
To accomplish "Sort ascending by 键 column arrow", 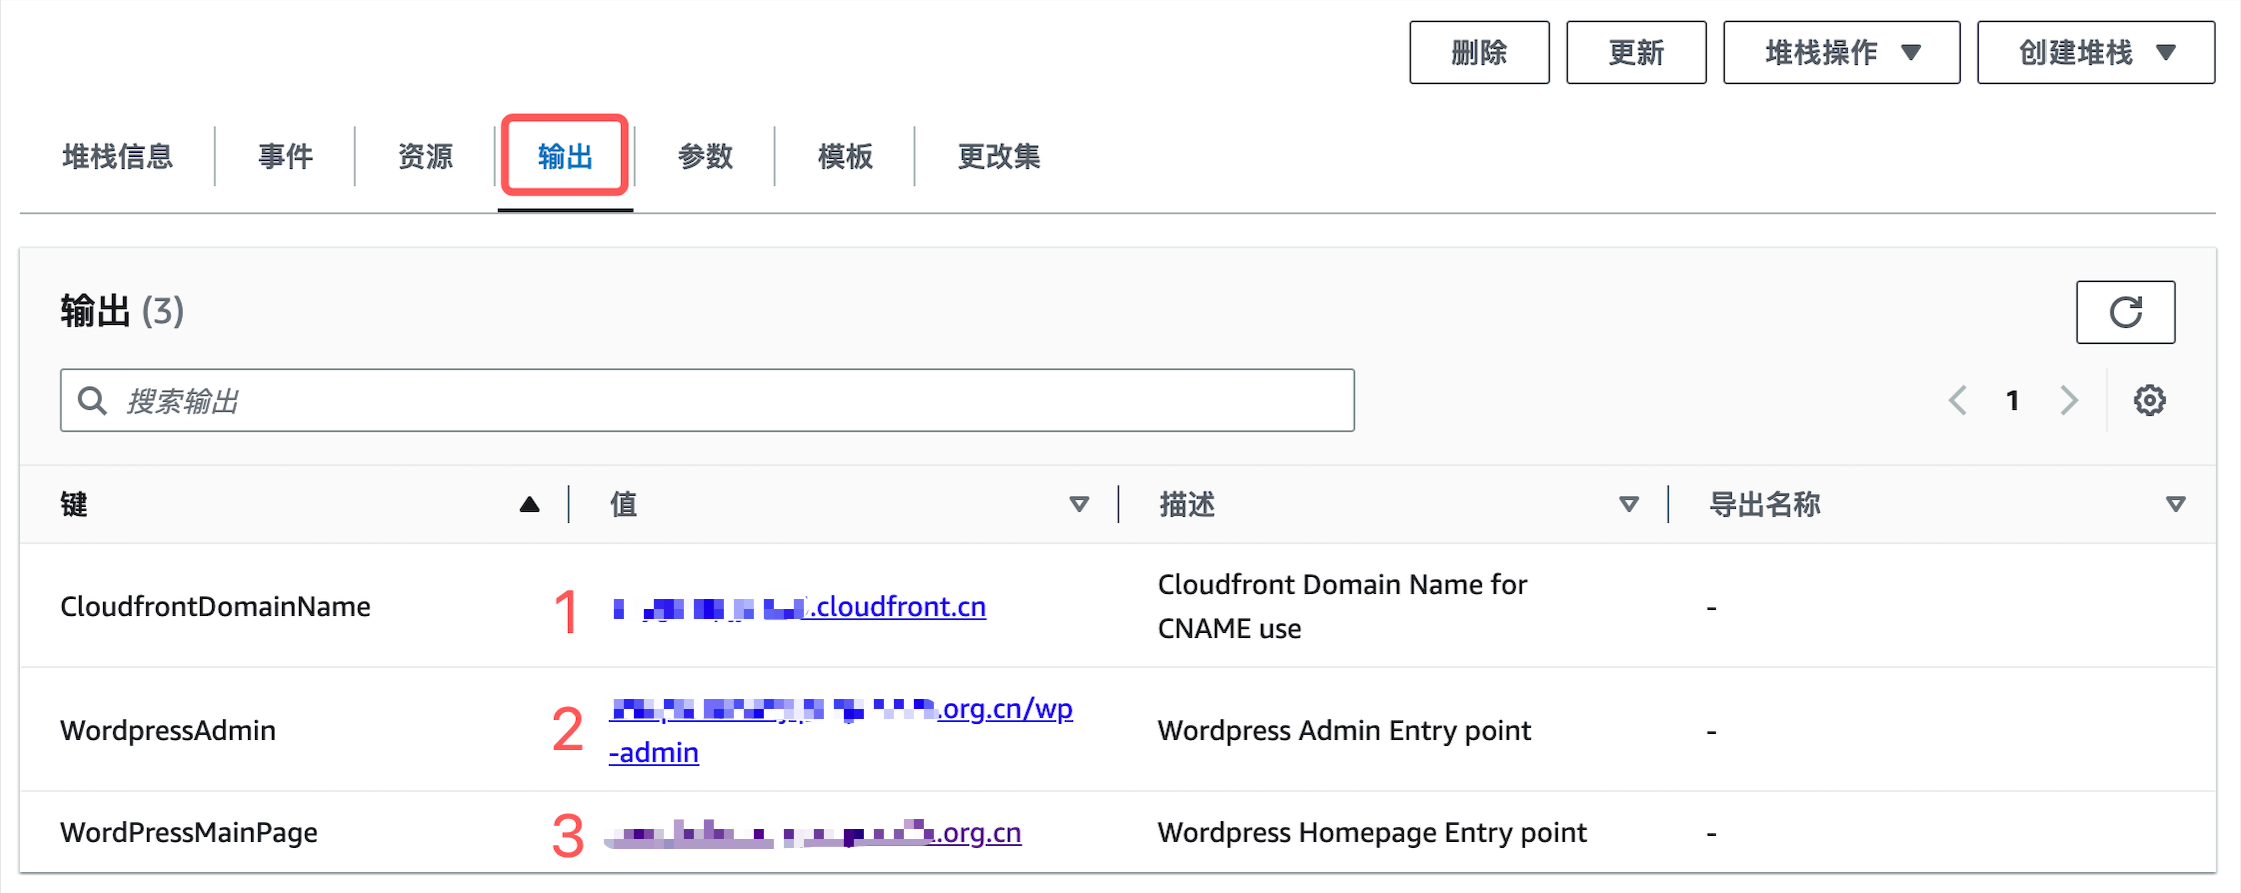I will click(530, 505).
